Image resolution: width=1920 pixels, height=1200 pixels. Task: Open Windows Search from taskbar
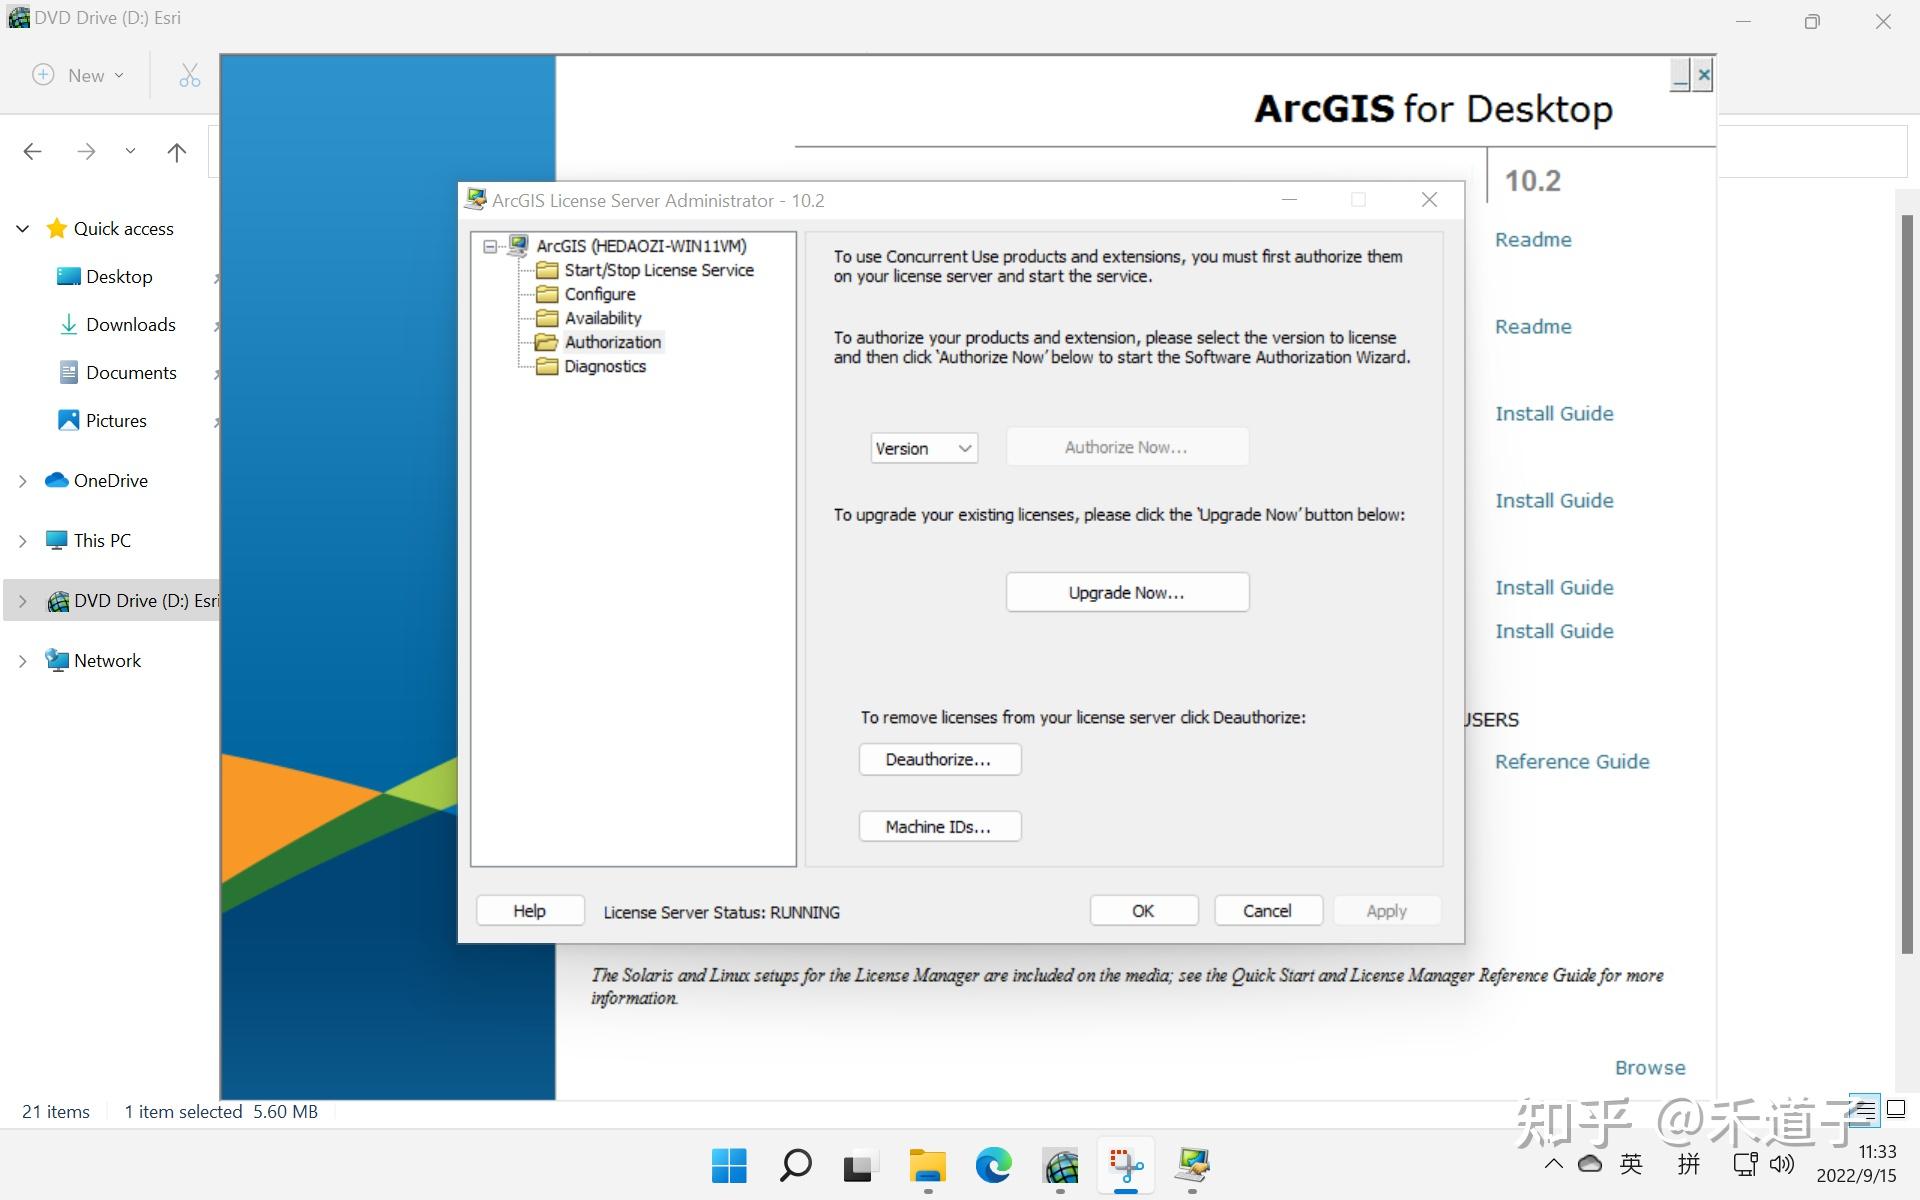(x=795, y=1165)
